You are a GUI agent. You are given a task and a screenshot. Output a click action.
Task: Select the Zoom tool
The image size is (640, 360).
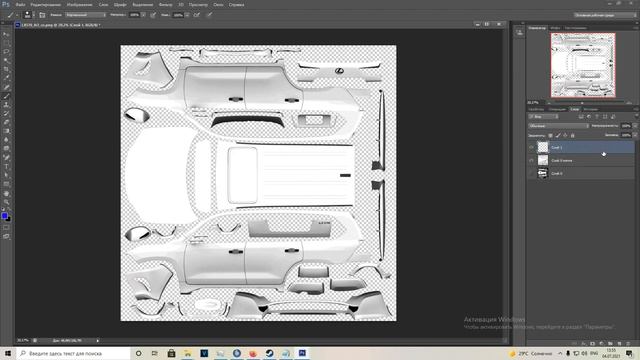pos(6,202)
